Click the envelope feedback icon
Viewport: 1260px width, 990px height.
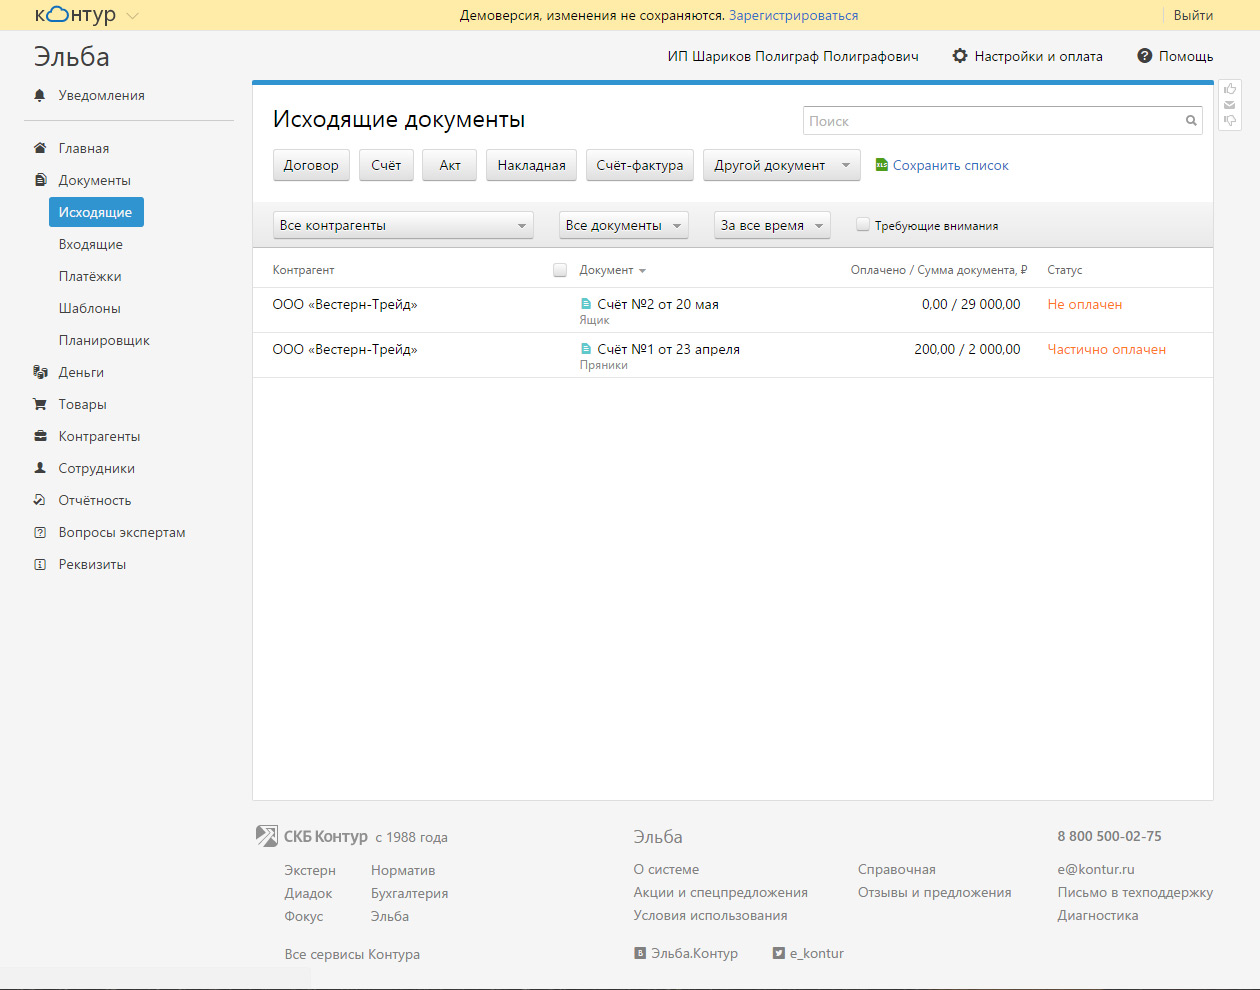click(1230, 105)
